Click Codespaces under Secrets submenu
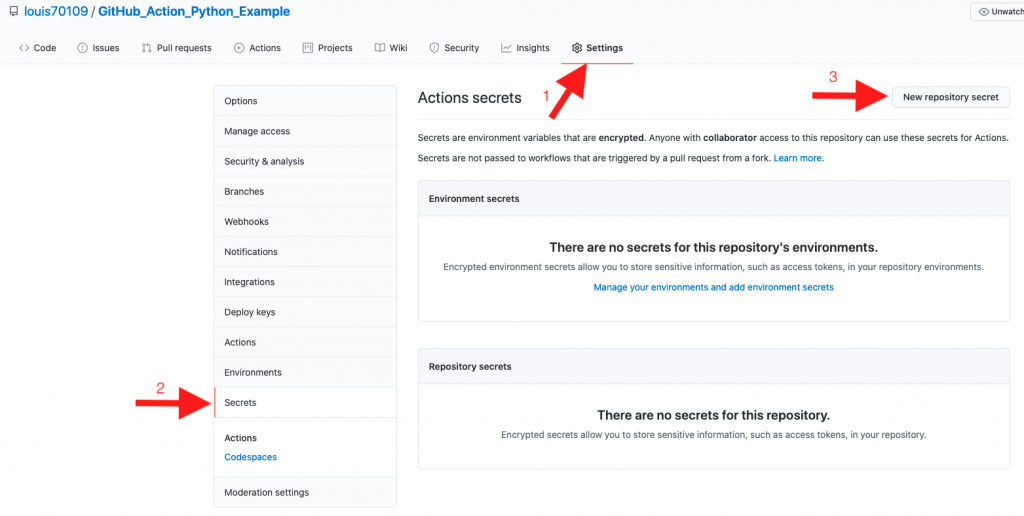The width and height of the screenshot is (1024, 516). (251, 457)
